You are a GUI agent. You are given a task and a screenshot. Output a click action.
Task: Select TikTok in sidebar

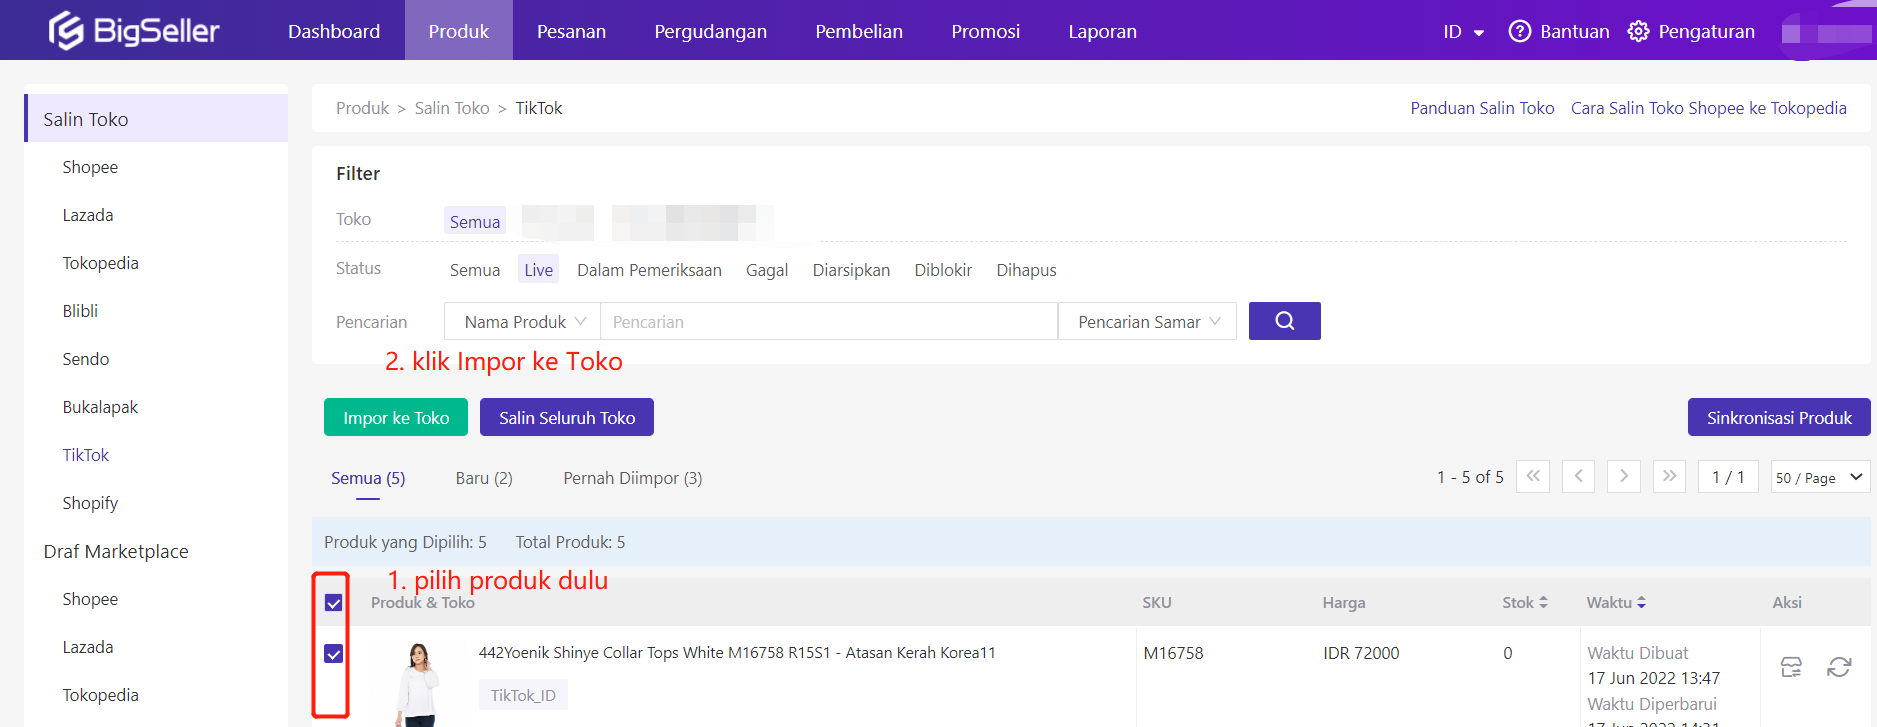coord(86,455)
